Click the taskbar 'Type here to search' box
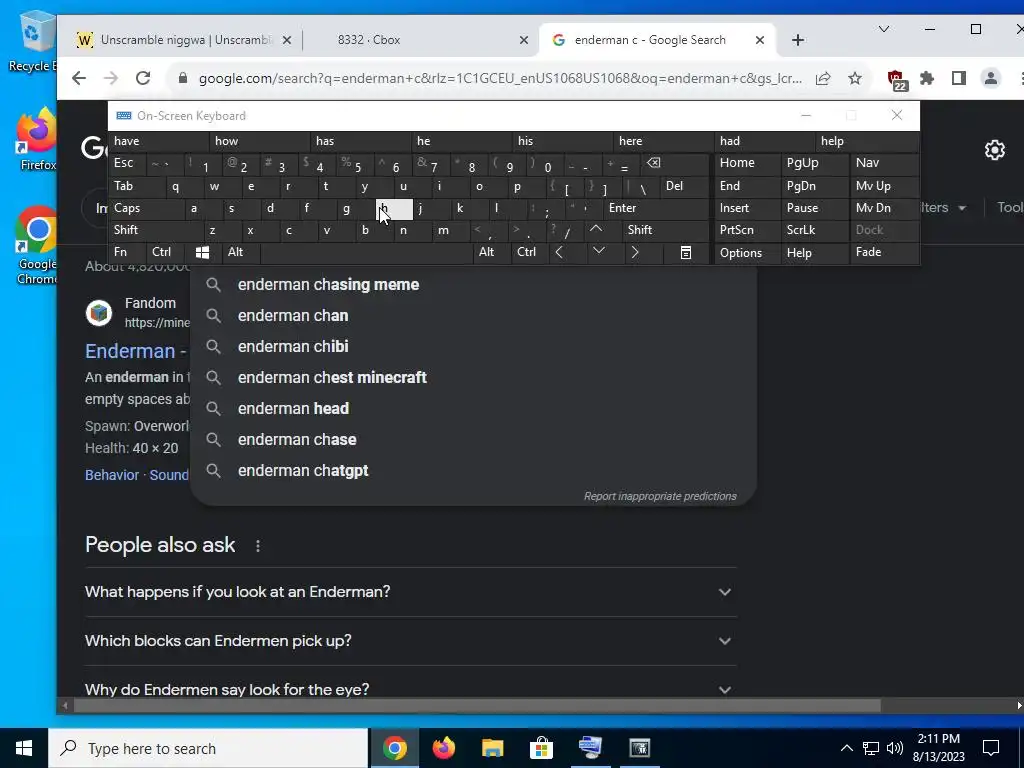 pos(208,748)
